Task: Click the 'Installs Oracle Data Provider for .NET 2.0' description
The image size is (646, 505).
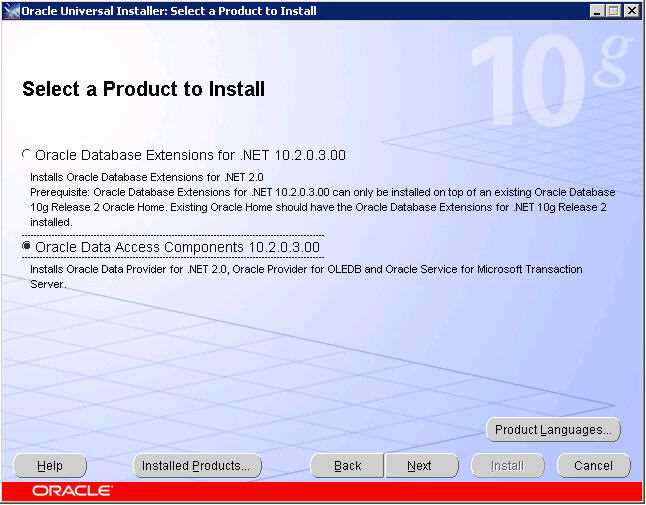Action: pyautogui.click(x=306, y=276)
